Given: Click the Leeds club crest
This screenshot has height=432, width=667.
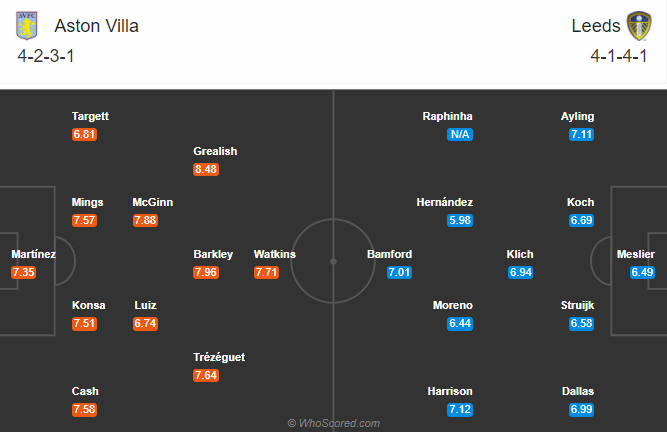Looking at the screenshot, I should tap(638, 25).
